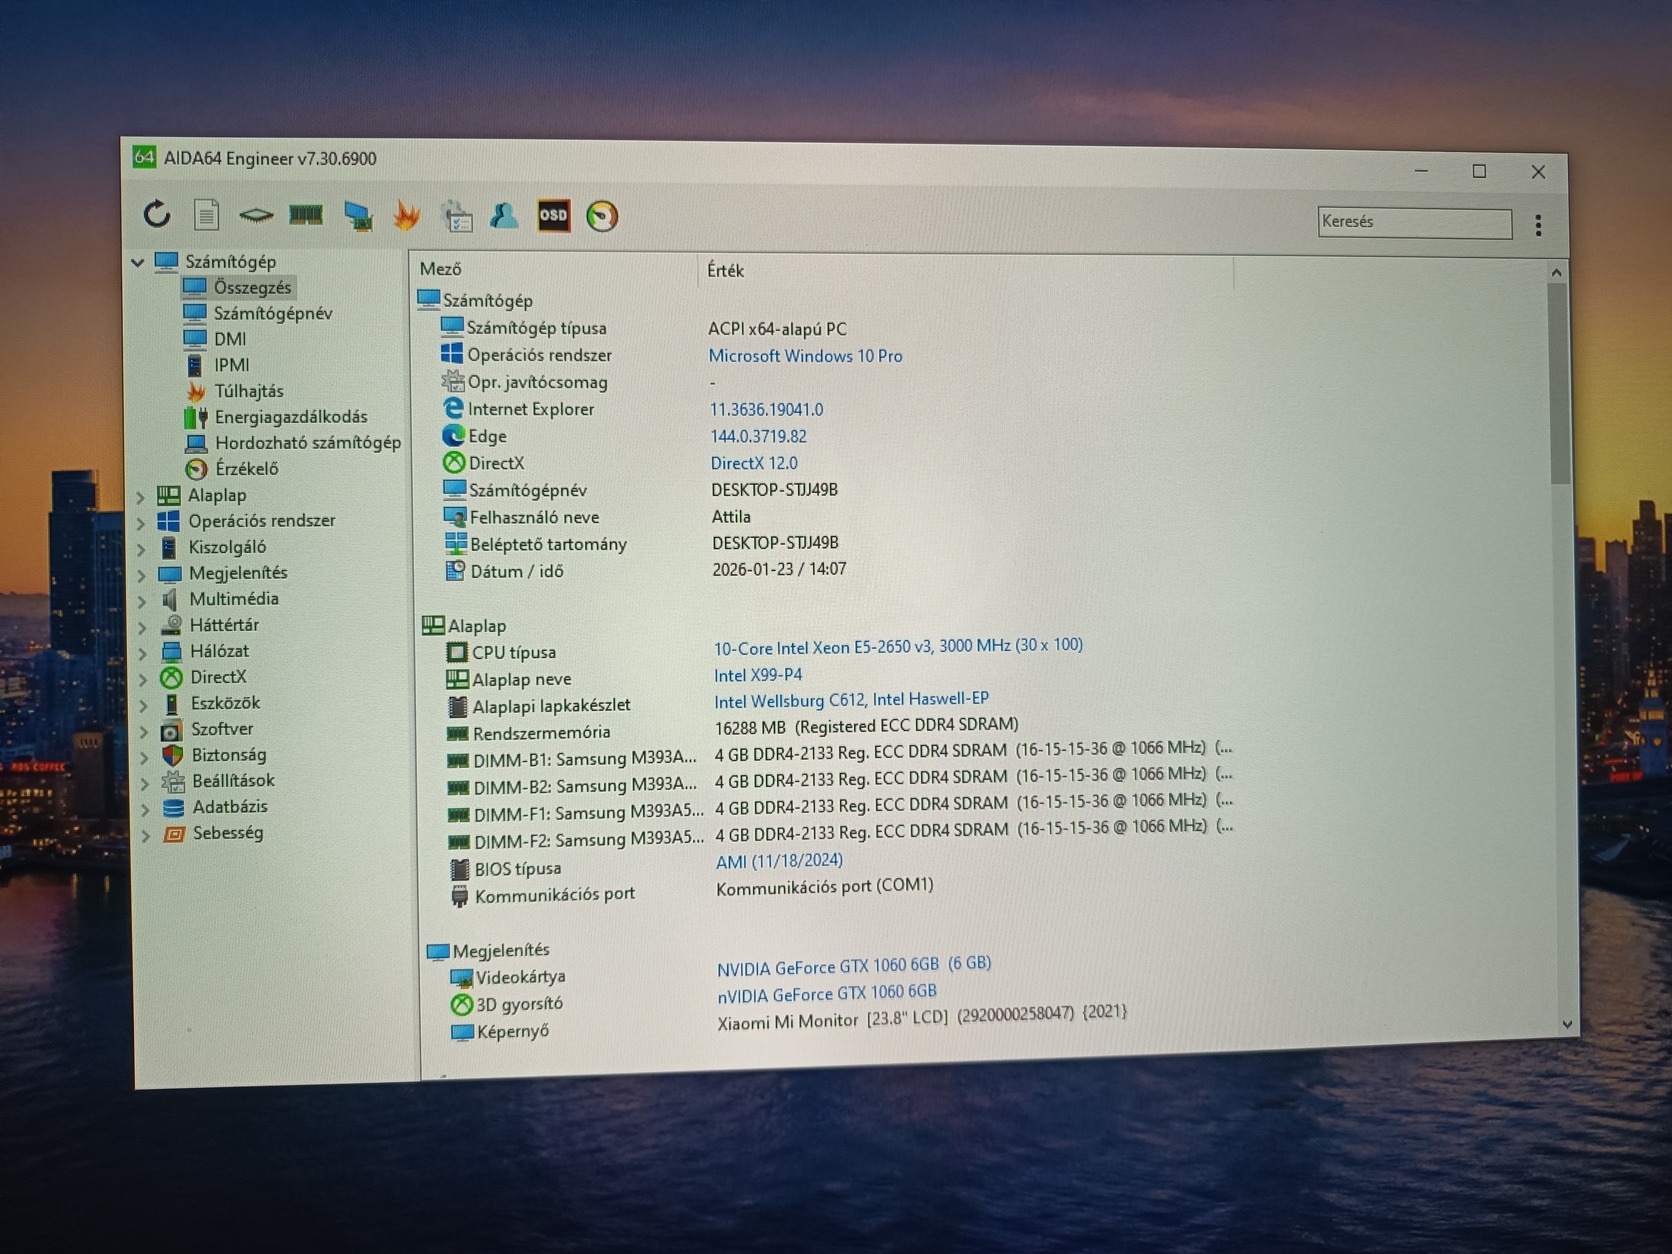Select the DIMM-F1 Samsung memory row
The height and width of the screenshot is (1254, 1672).
coord(840,808)
